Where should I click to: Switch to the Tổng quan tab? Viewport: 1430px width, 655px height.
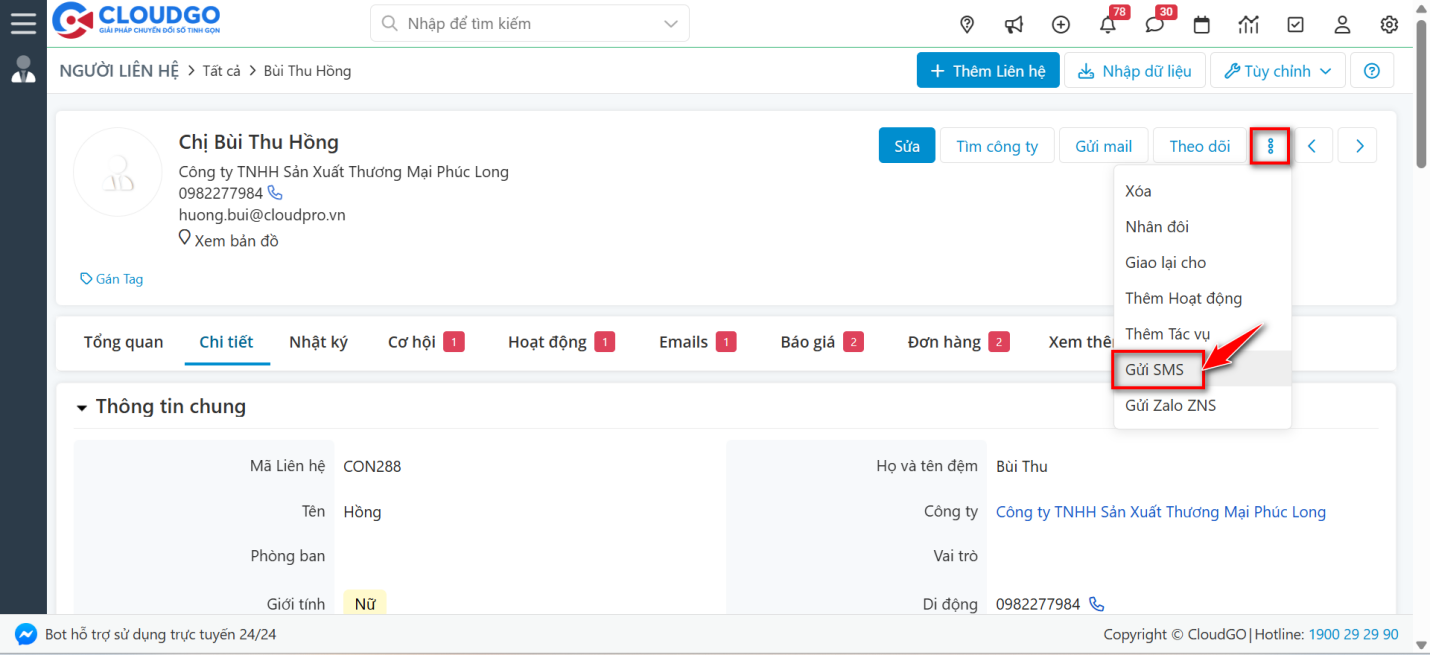coord(122,341)
